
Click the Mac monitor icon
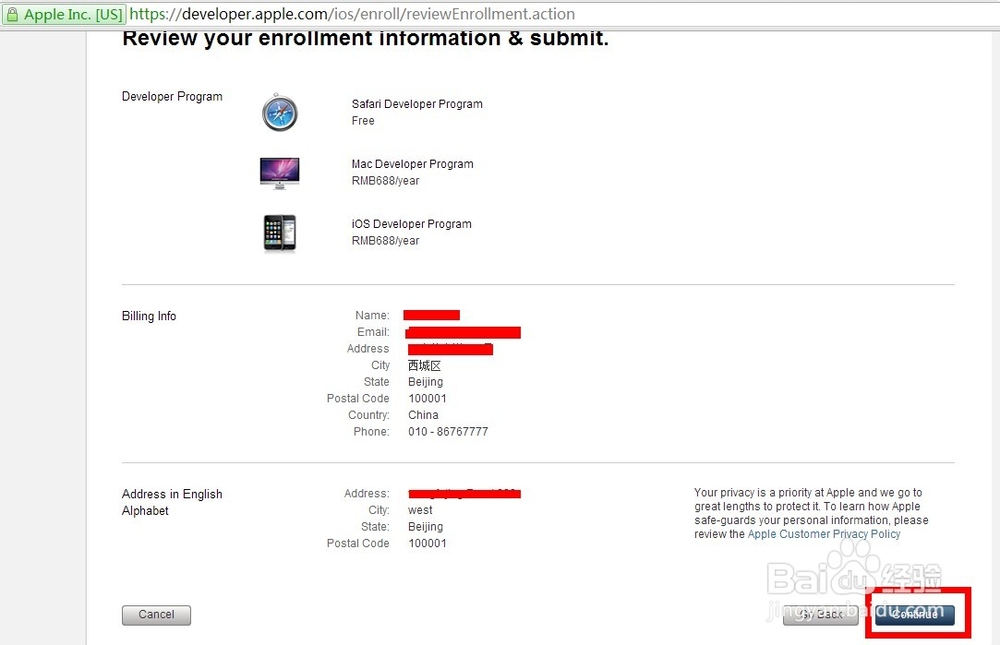point(279,173)
